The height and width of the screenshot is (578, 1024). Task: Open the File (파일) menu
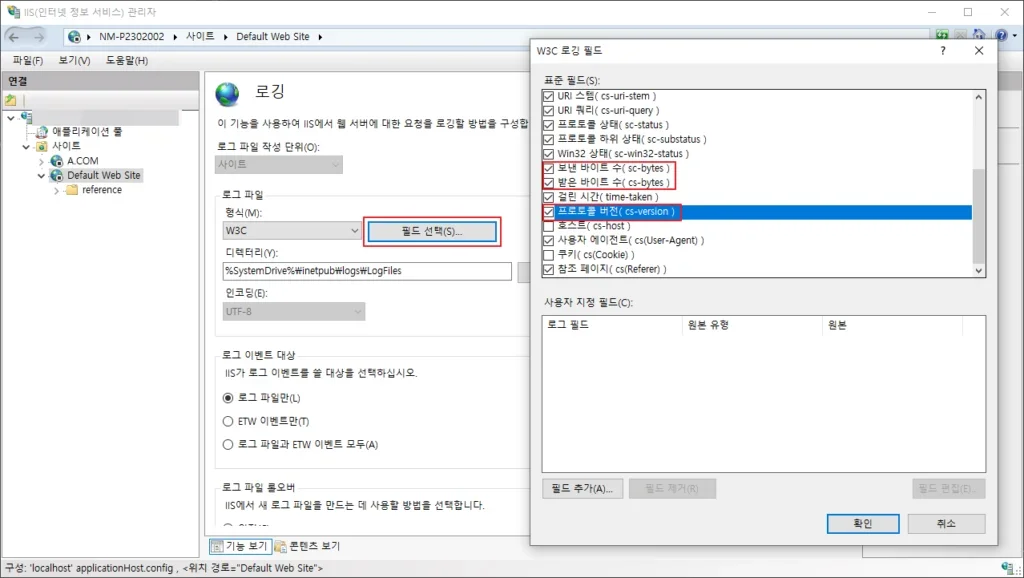coord(27,60)
